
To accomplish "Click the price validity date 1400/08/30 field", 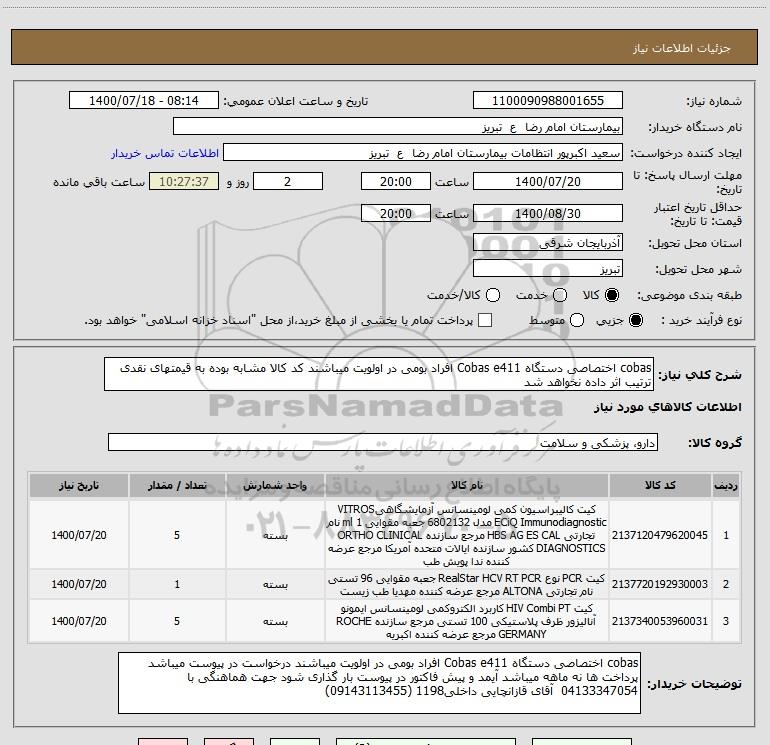I will [x=548, y=213].
